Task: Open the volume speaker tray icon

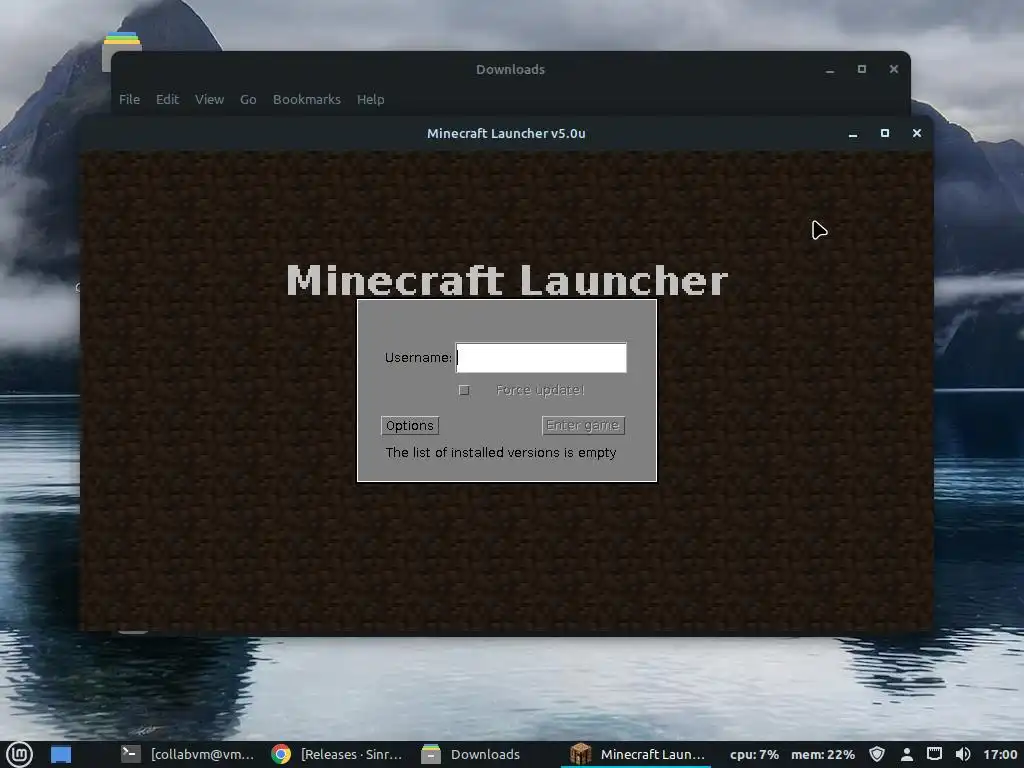Action: pos(963,754)
